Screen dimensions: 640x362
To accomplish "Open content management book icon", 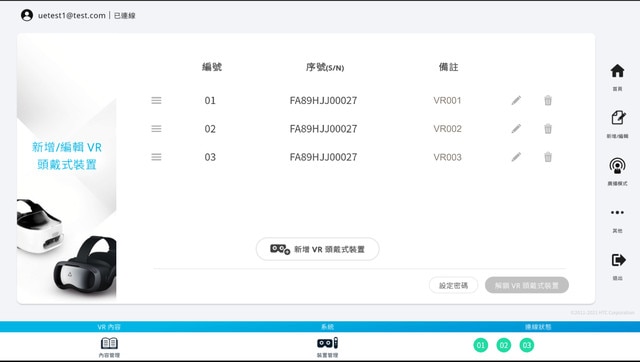I will [x=109, y=343].
